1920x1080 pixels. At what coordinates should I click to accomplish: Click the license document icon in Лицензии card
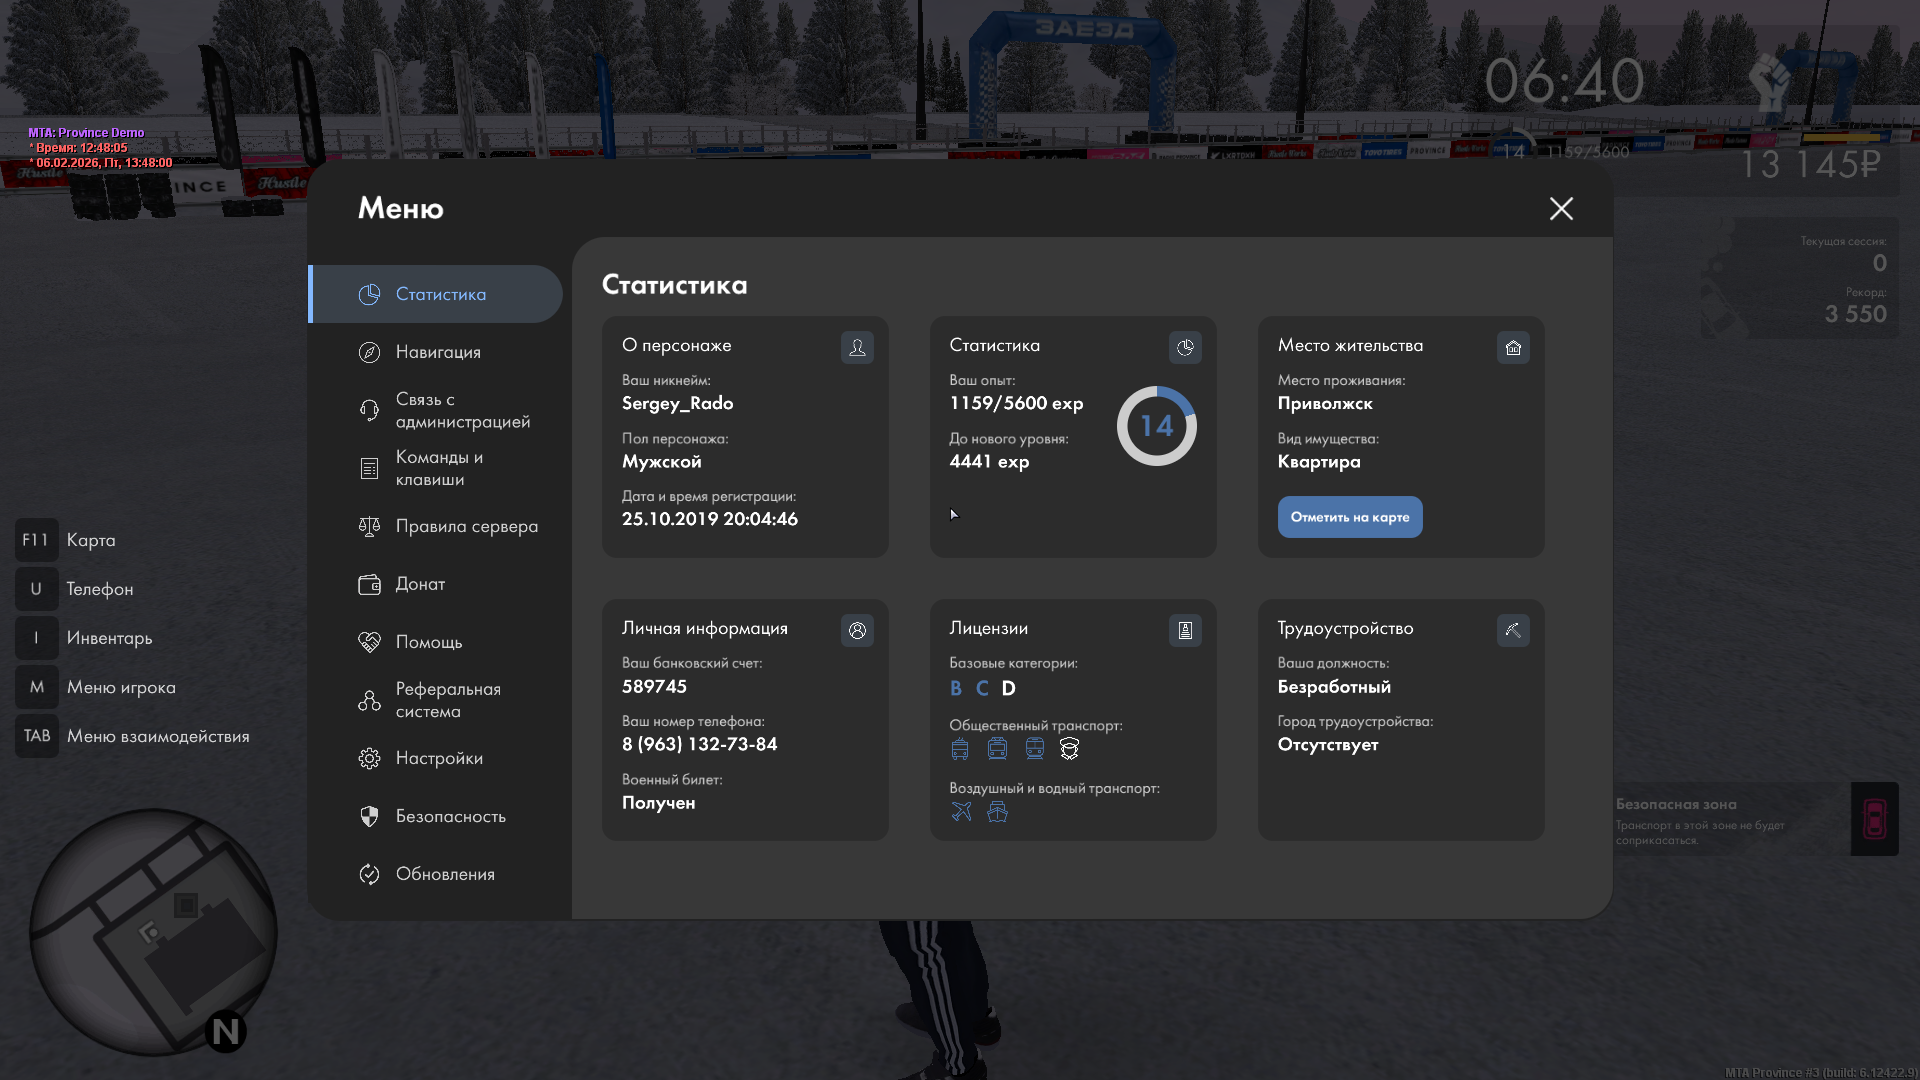coord(1185,630)
